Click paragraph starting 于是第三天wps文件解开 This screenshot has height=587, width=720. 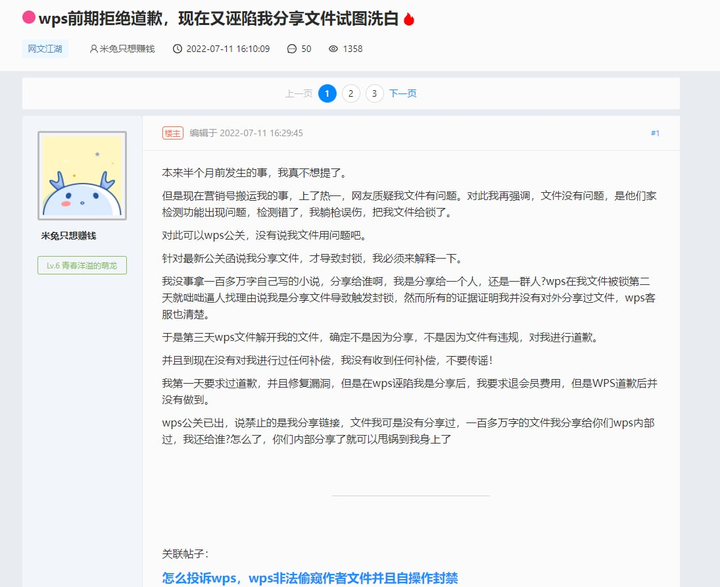[x=382, y=337]
